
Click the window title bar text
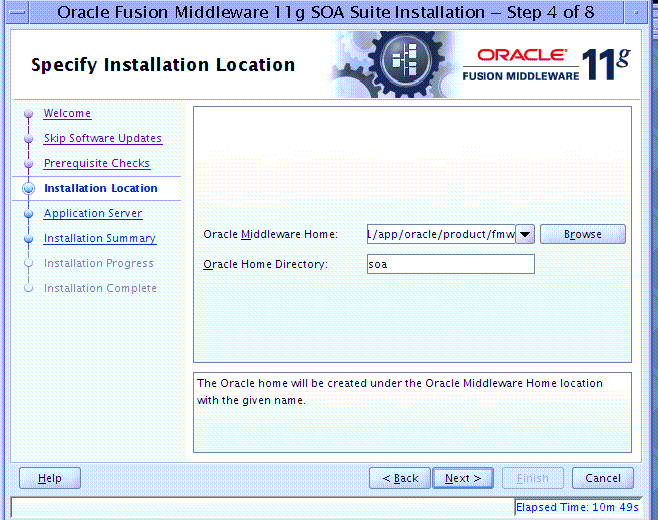[x=326, y=12]
